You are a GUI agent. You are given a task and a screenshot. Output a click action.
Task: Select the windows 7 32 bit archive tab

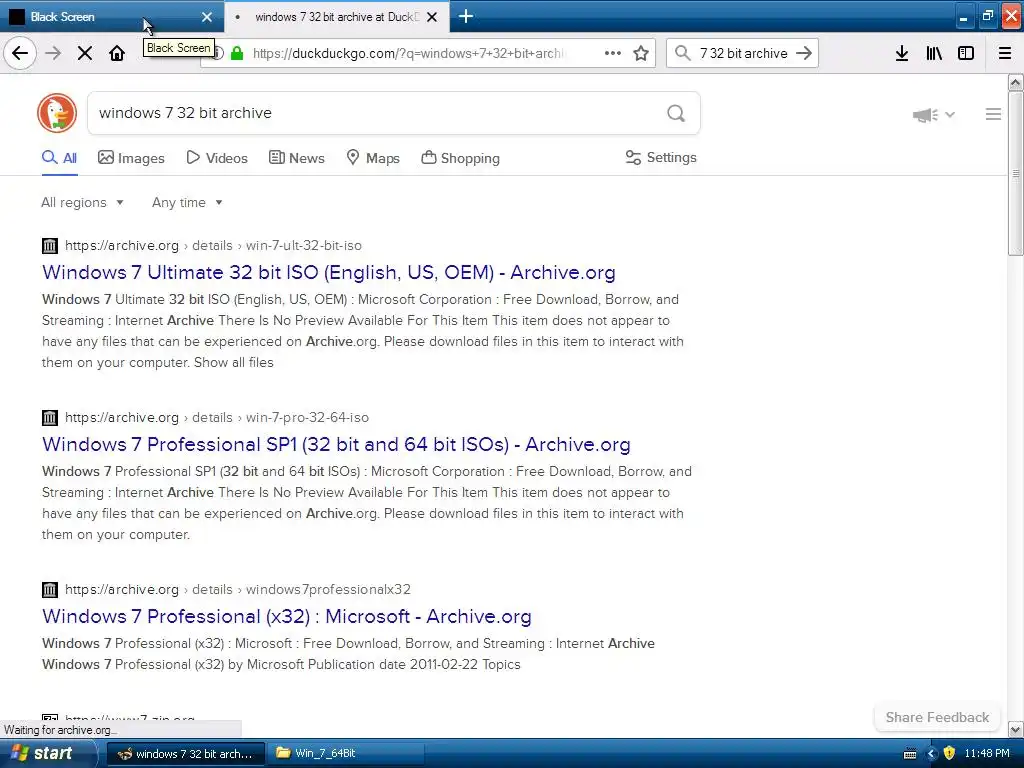coord(336,17)
